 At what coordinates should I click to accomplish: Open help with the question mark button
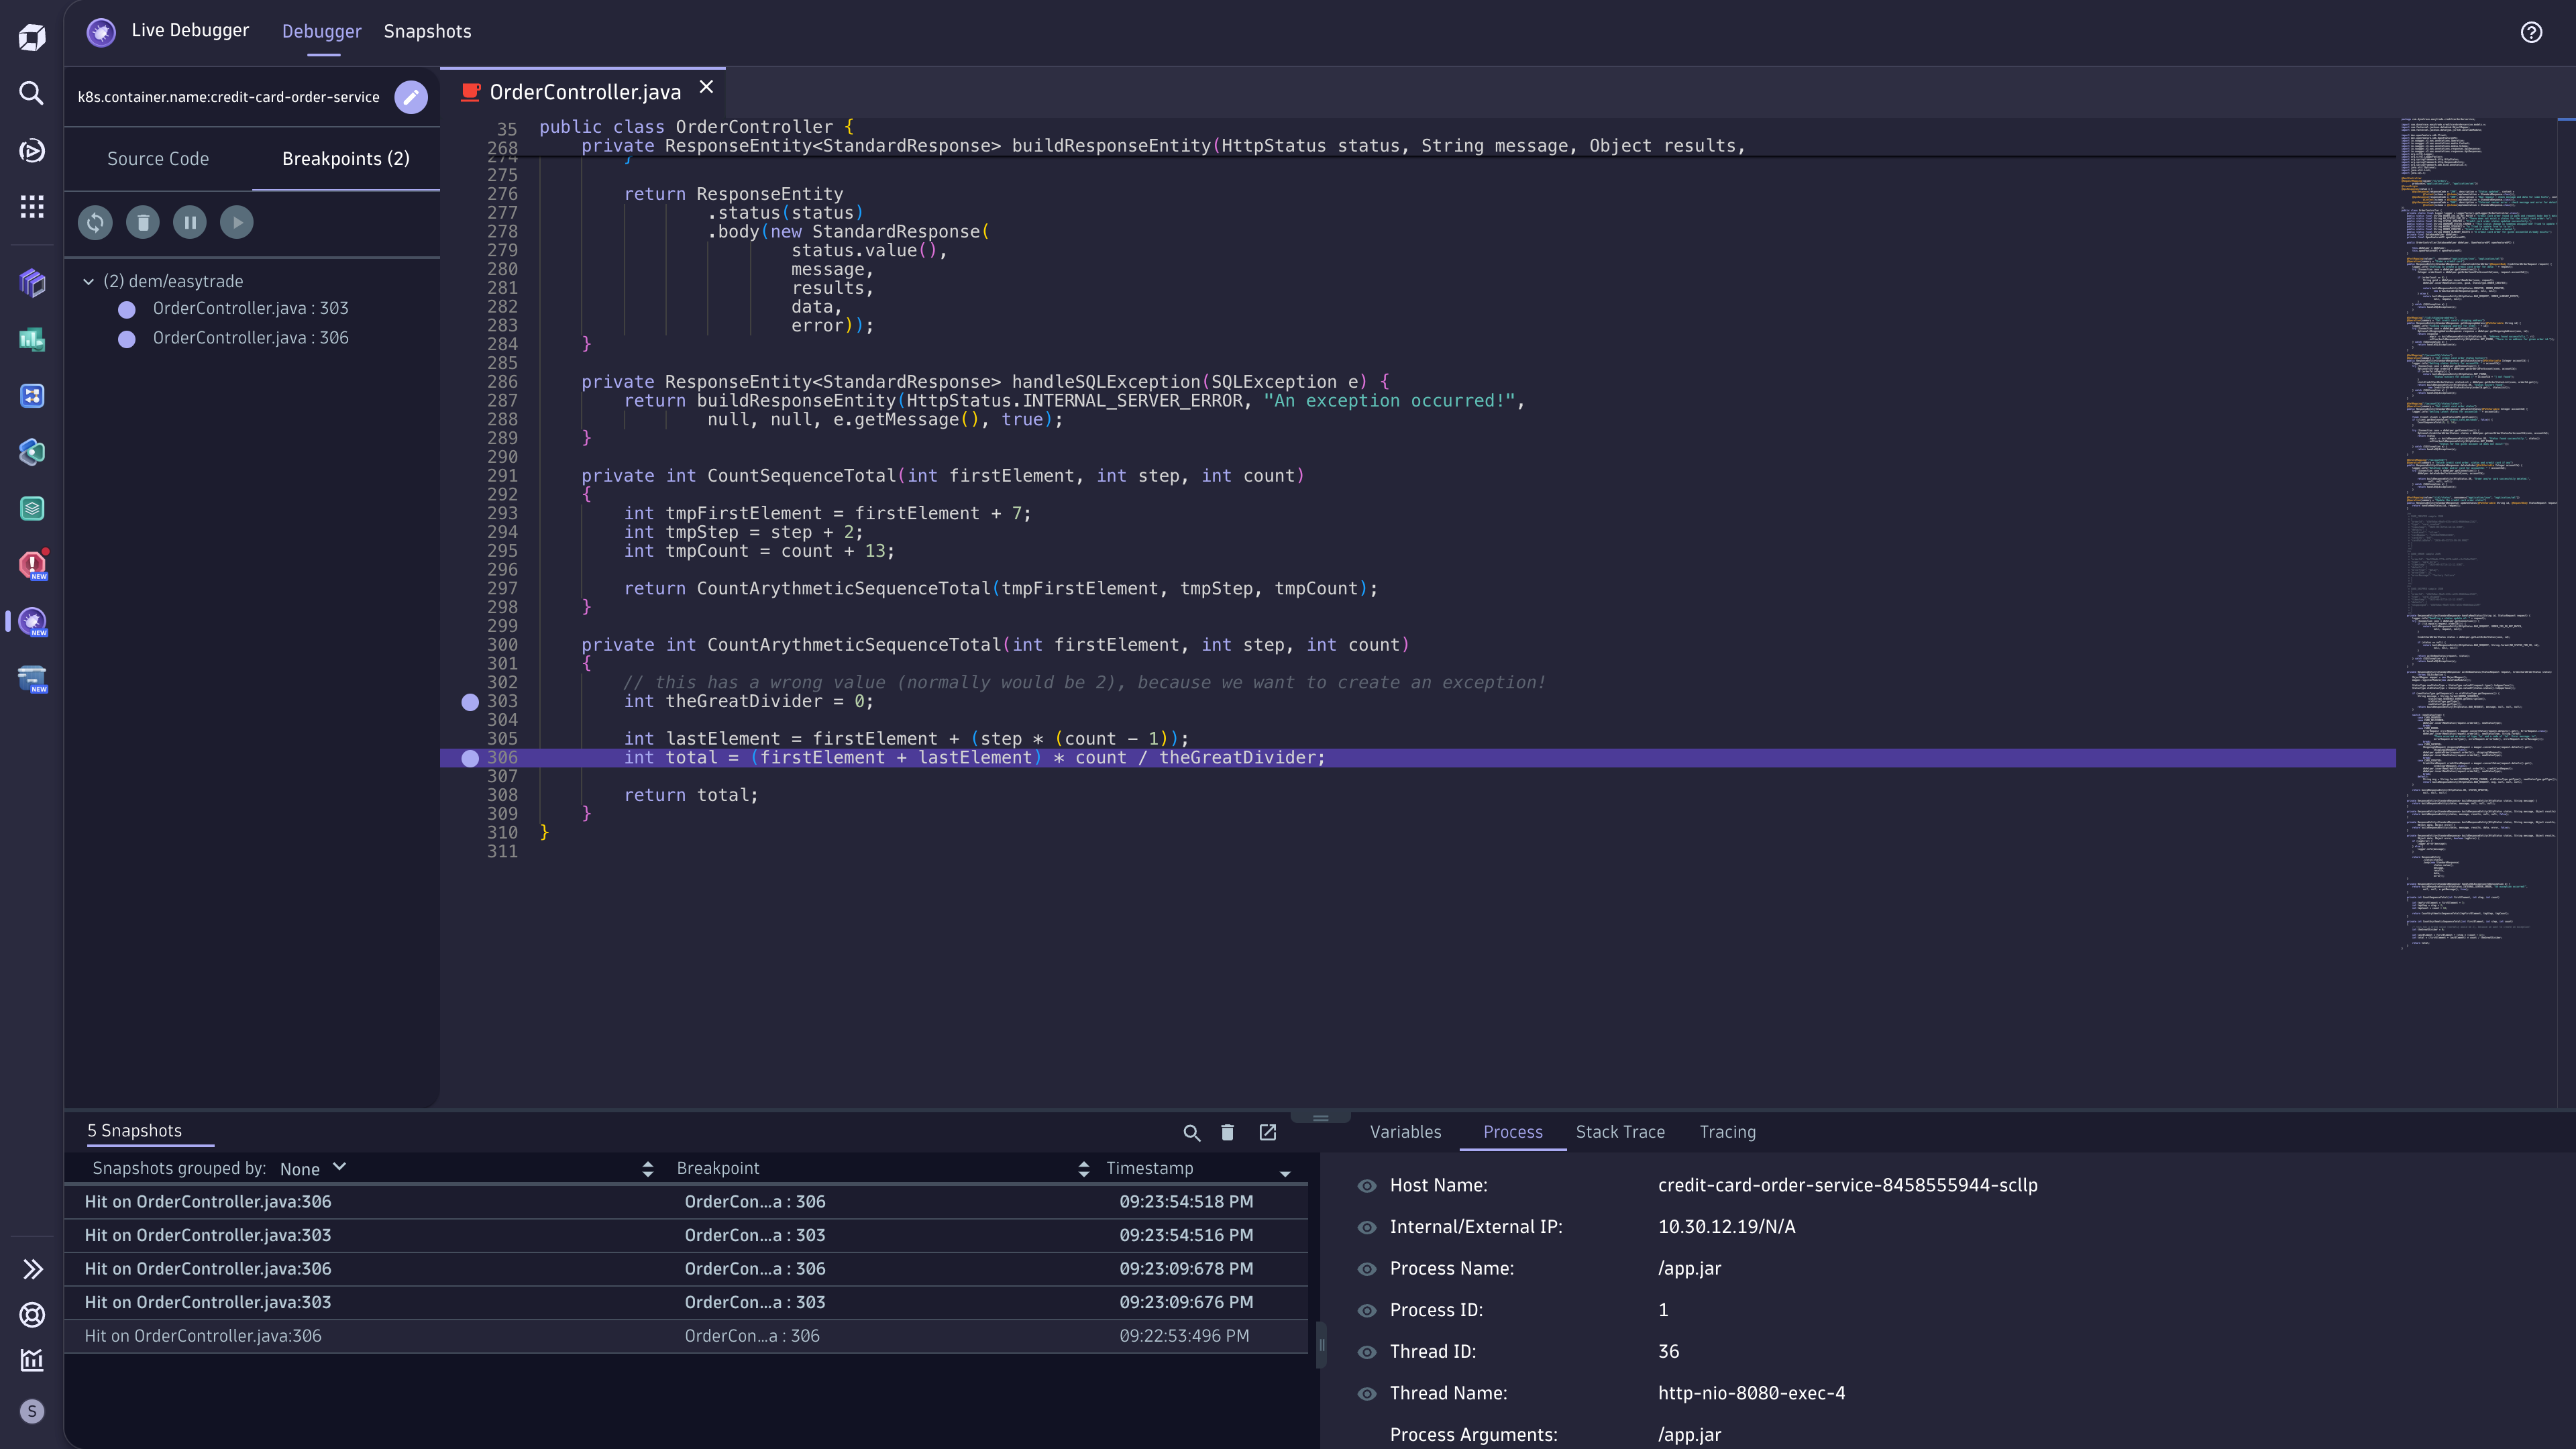tap(2531, 32)
